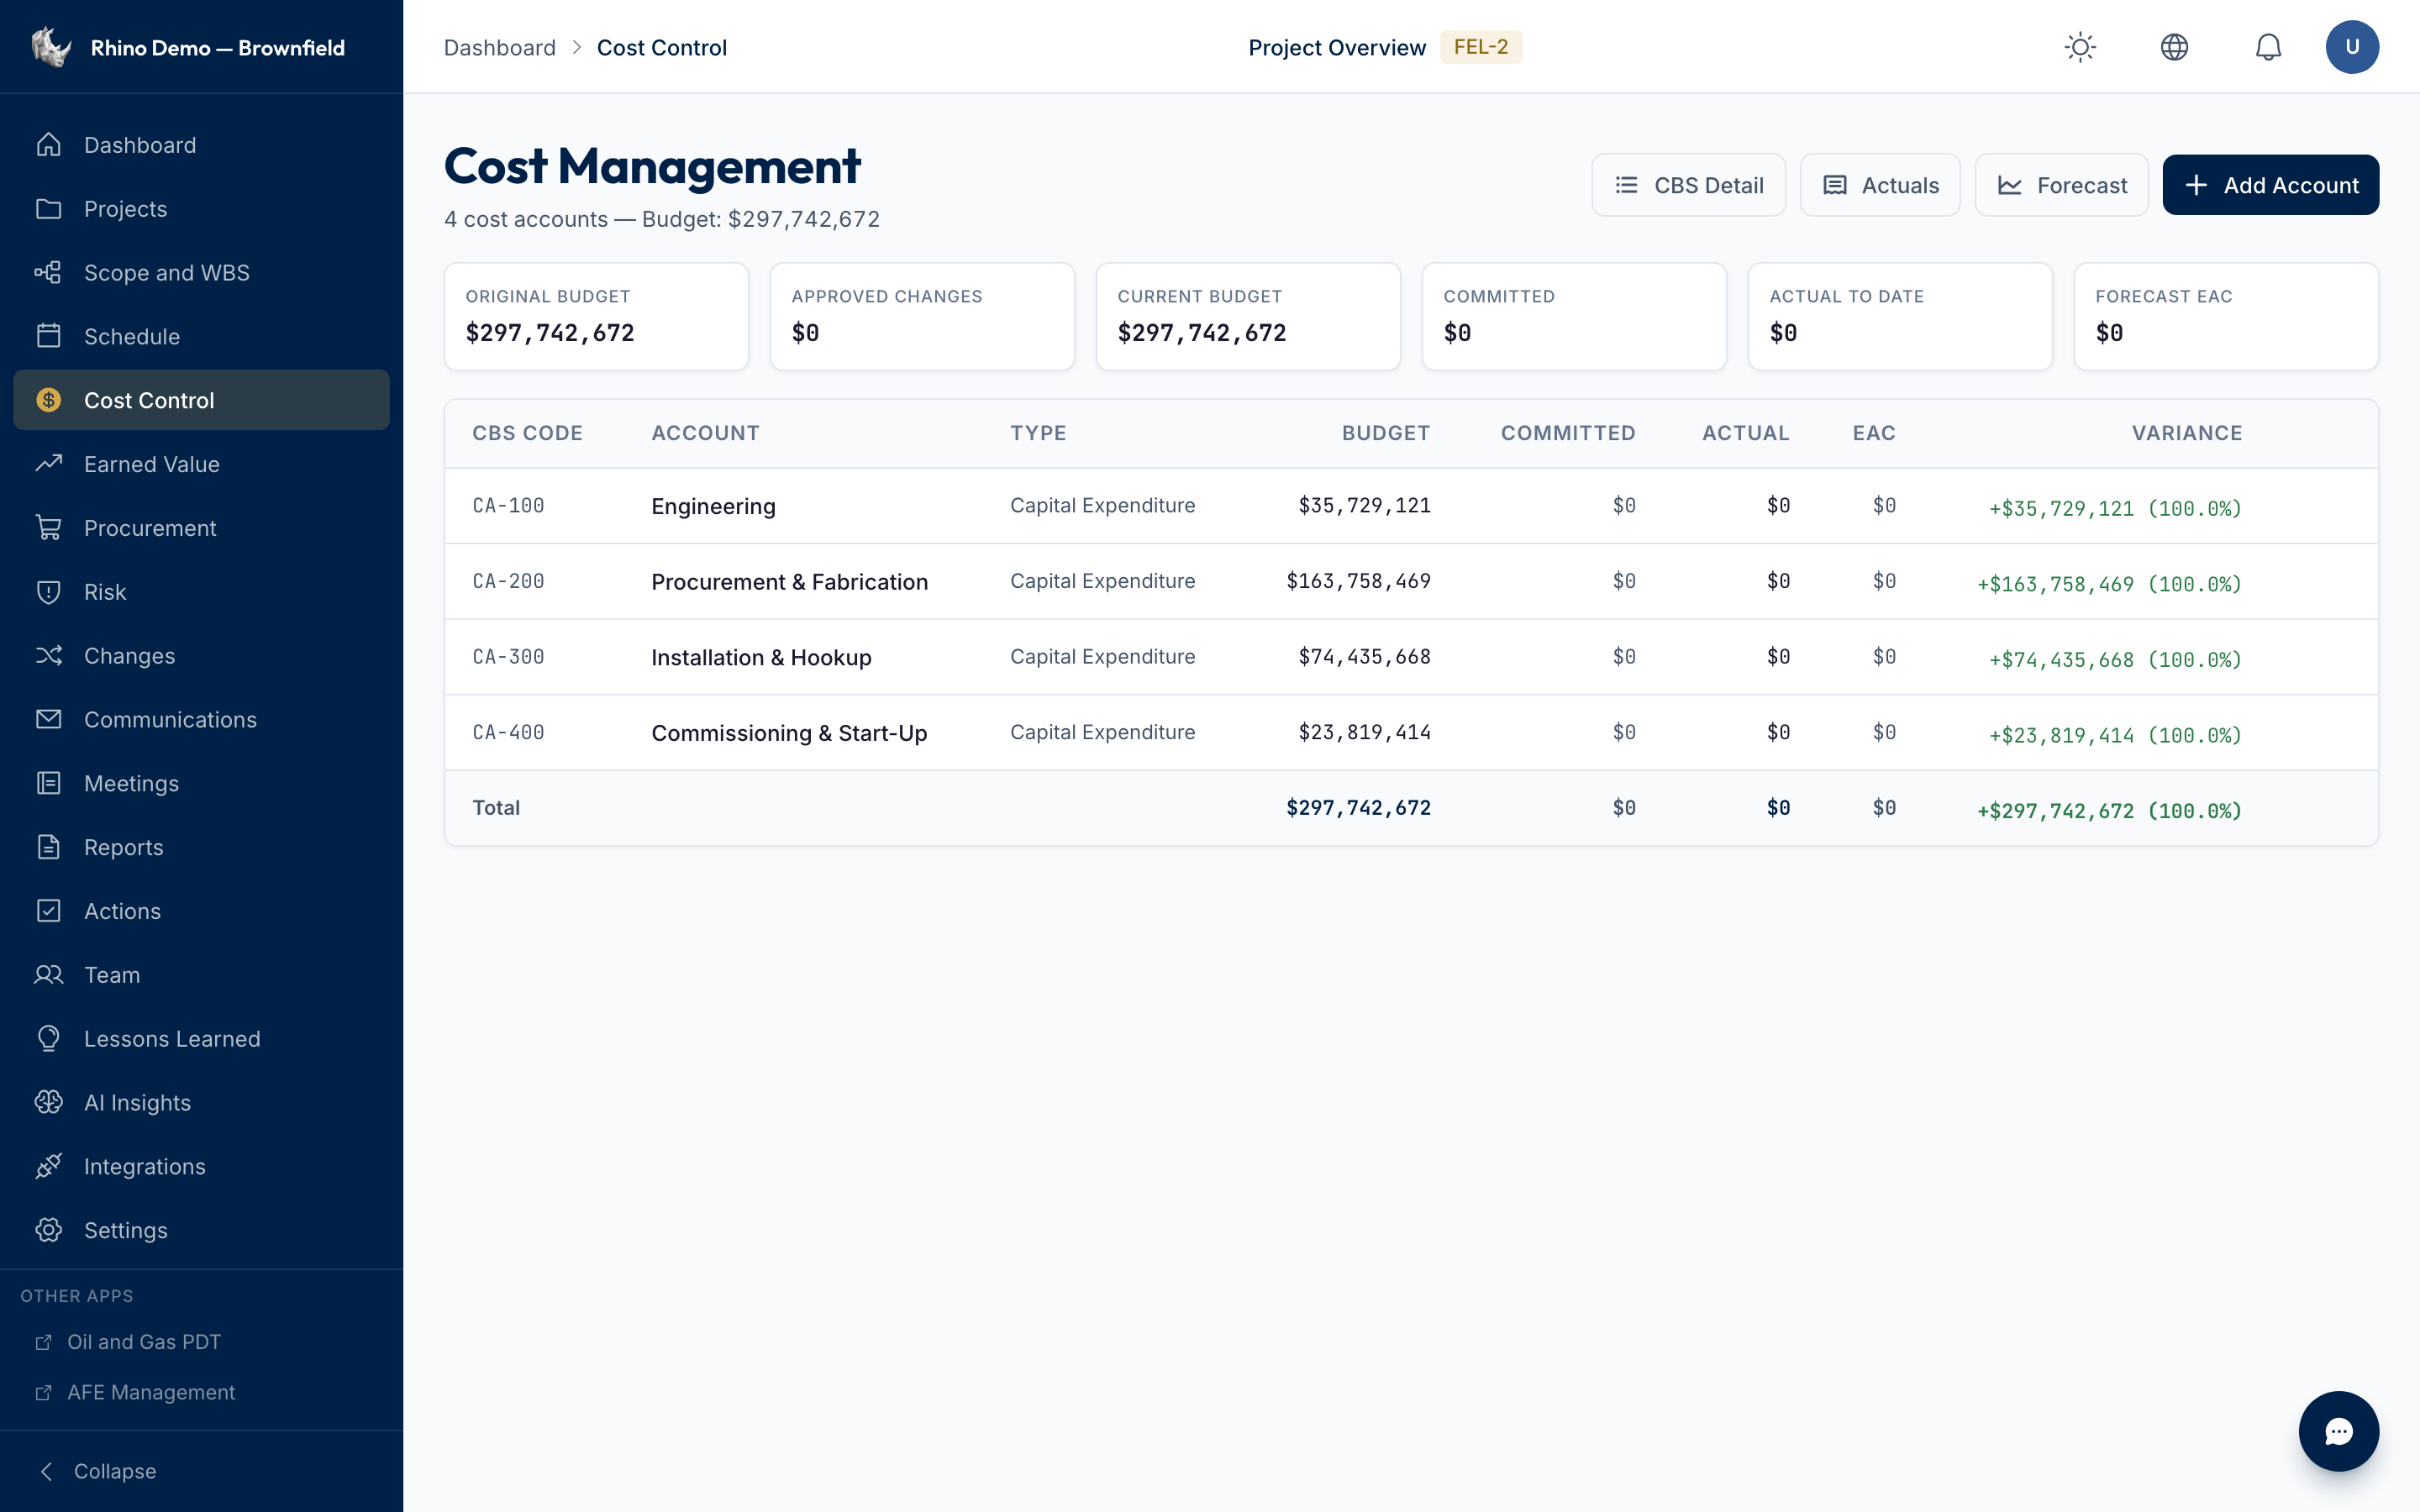Image resolution: width=2420 pixels, height=1512 pixels.
Task: Click the Approved Changes summary card
Action: (x=922, y=317)
